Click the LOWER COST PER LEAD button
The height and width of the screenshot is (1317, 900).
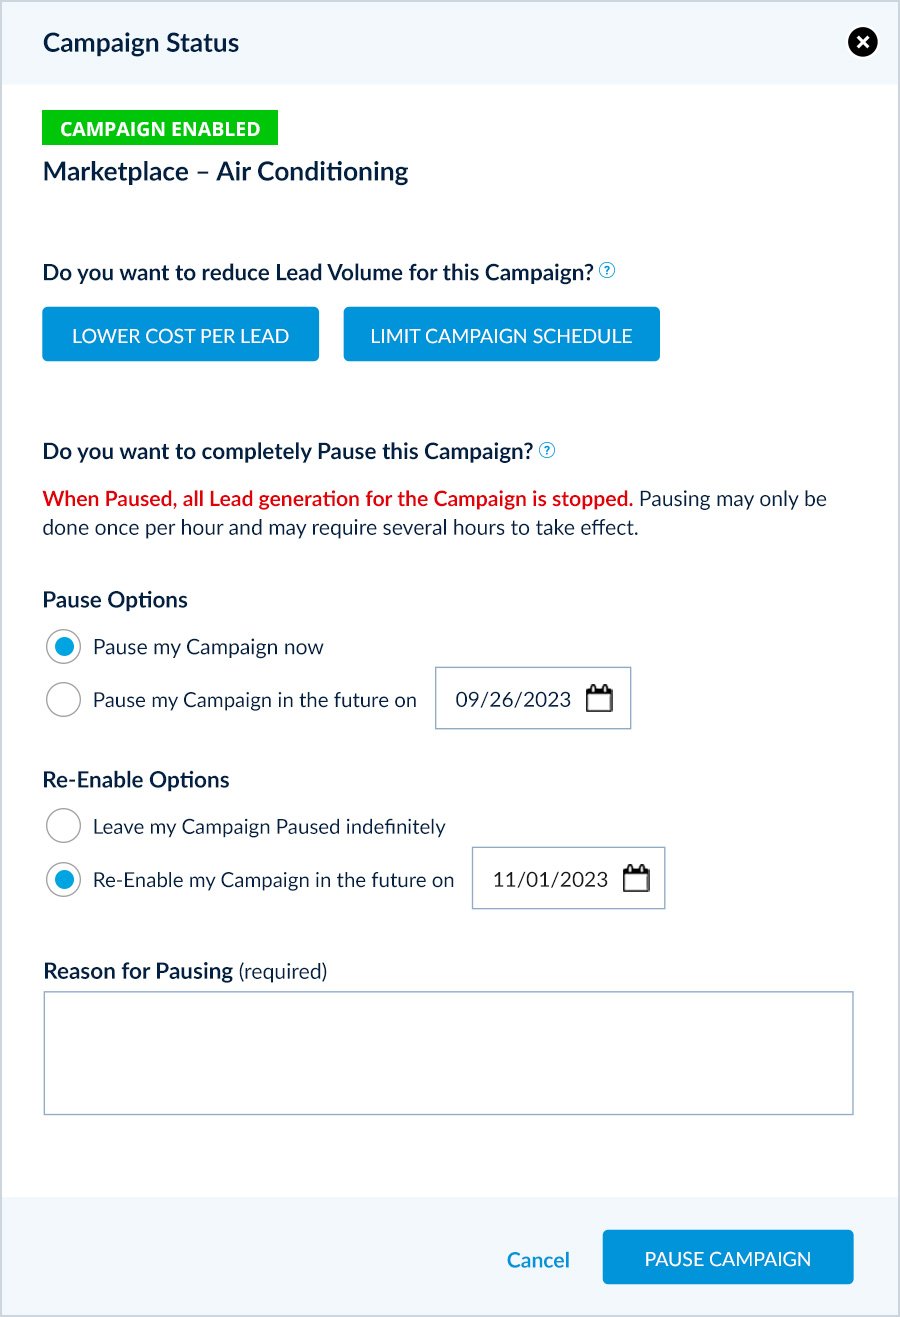coord(180,334)
